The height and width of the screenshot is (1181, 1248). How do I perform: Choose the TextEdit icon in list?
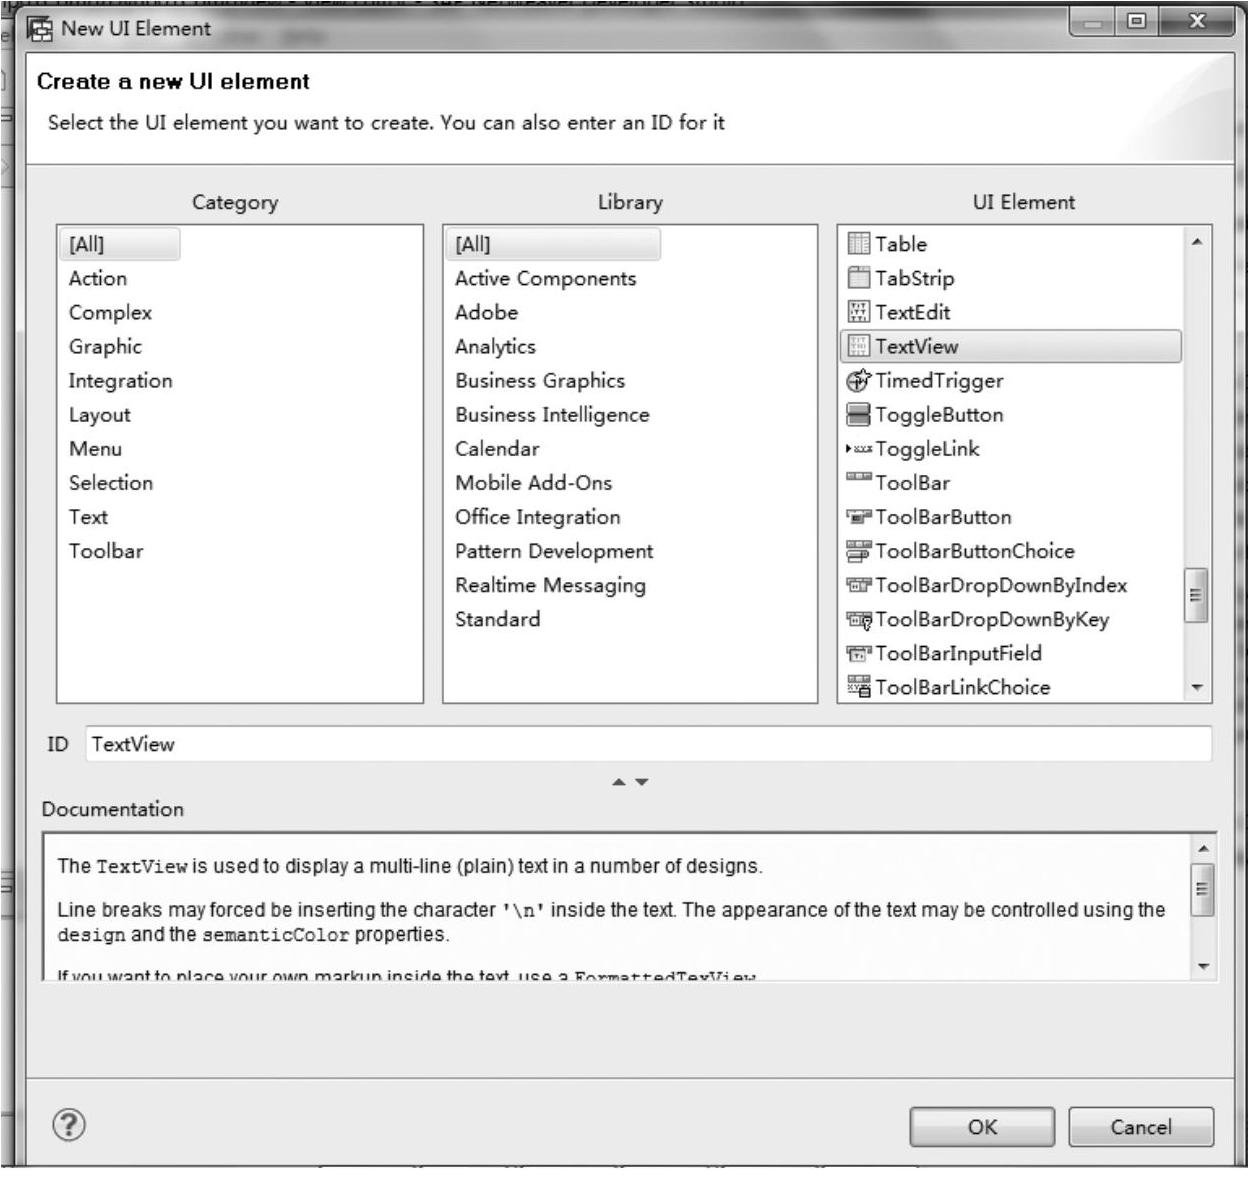coord(858,312)
